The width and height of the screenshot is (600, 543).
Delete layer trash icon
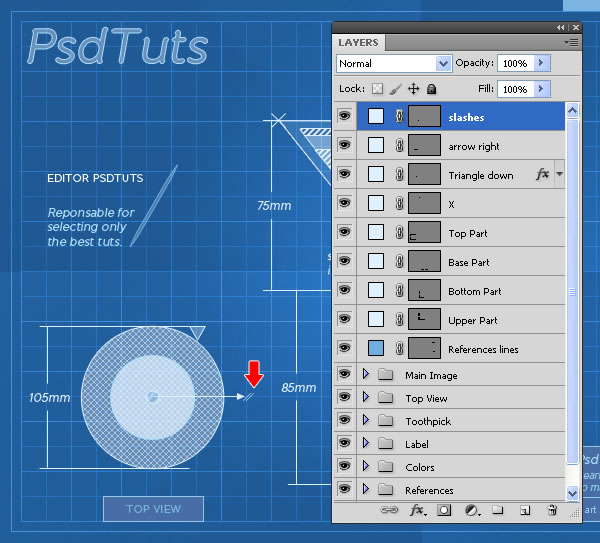(552, 510)
